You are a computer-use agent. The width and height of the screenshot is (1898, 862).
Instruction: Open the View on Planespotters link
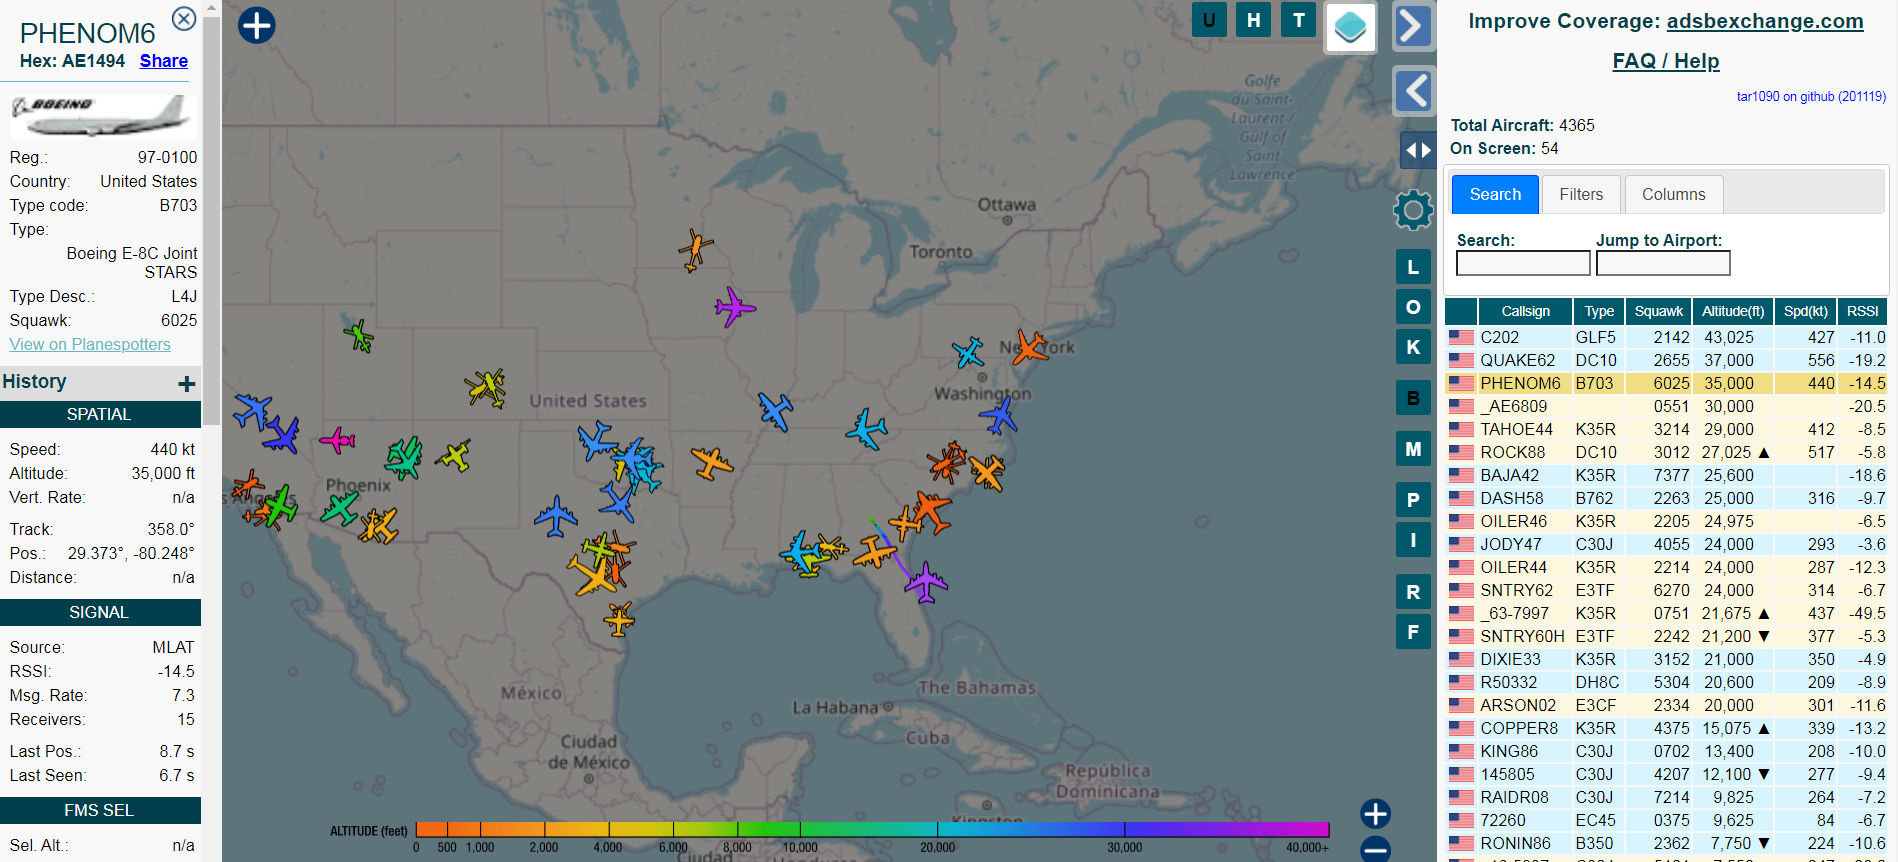[x=90, y=344]
